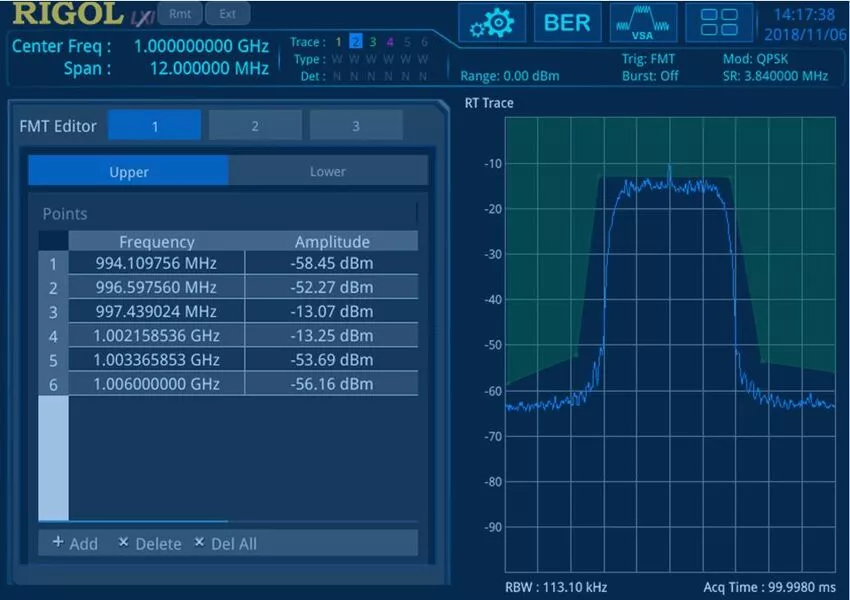Screen dimensions: 850x600
Task: Click the Rmt indicator
Action: [180, 14]
